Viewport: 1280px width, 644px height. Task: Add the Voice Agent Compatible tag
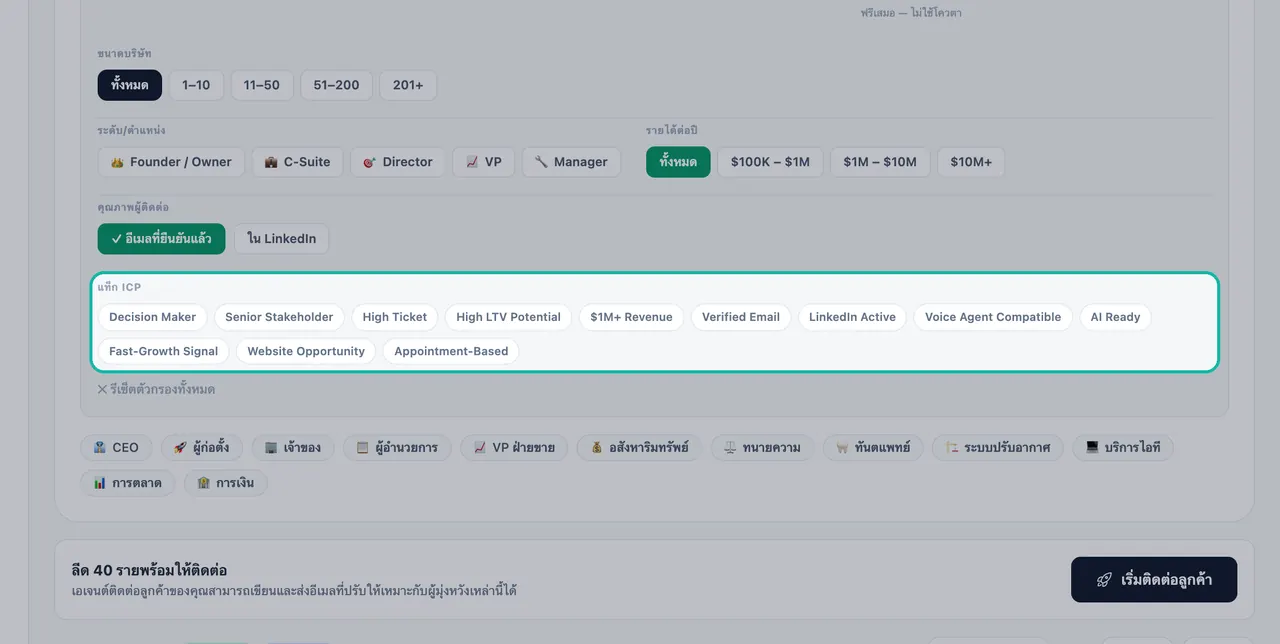(993, 317)
